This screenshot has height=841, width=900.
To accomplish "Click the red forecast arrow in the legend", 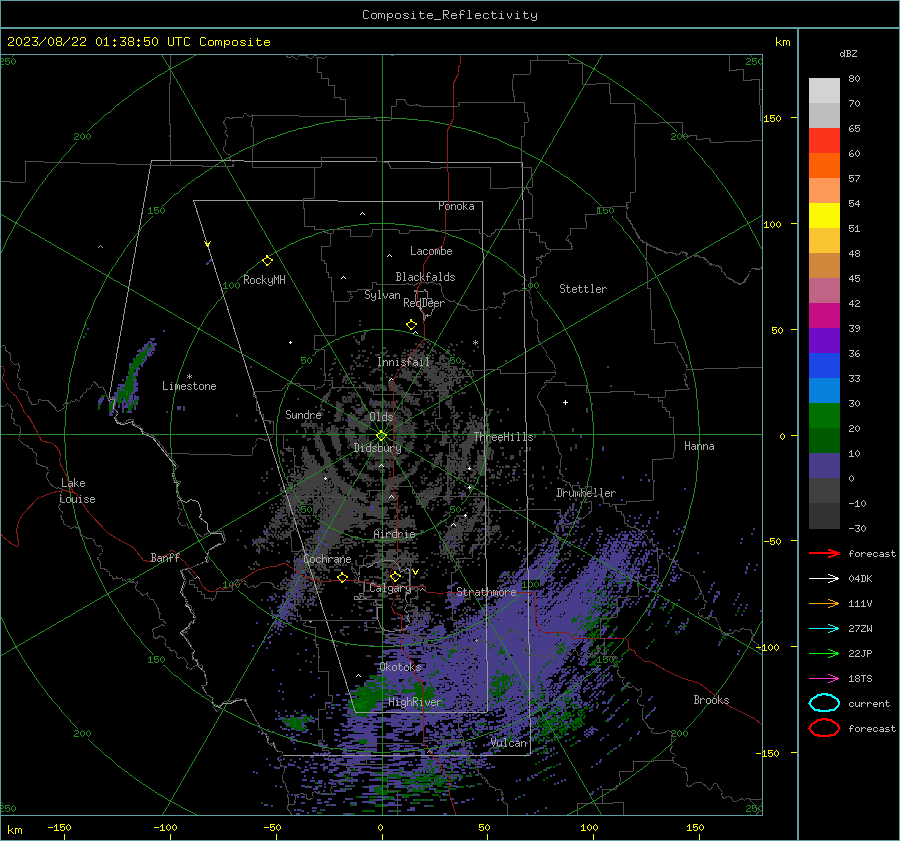I will tap(824, 553).
